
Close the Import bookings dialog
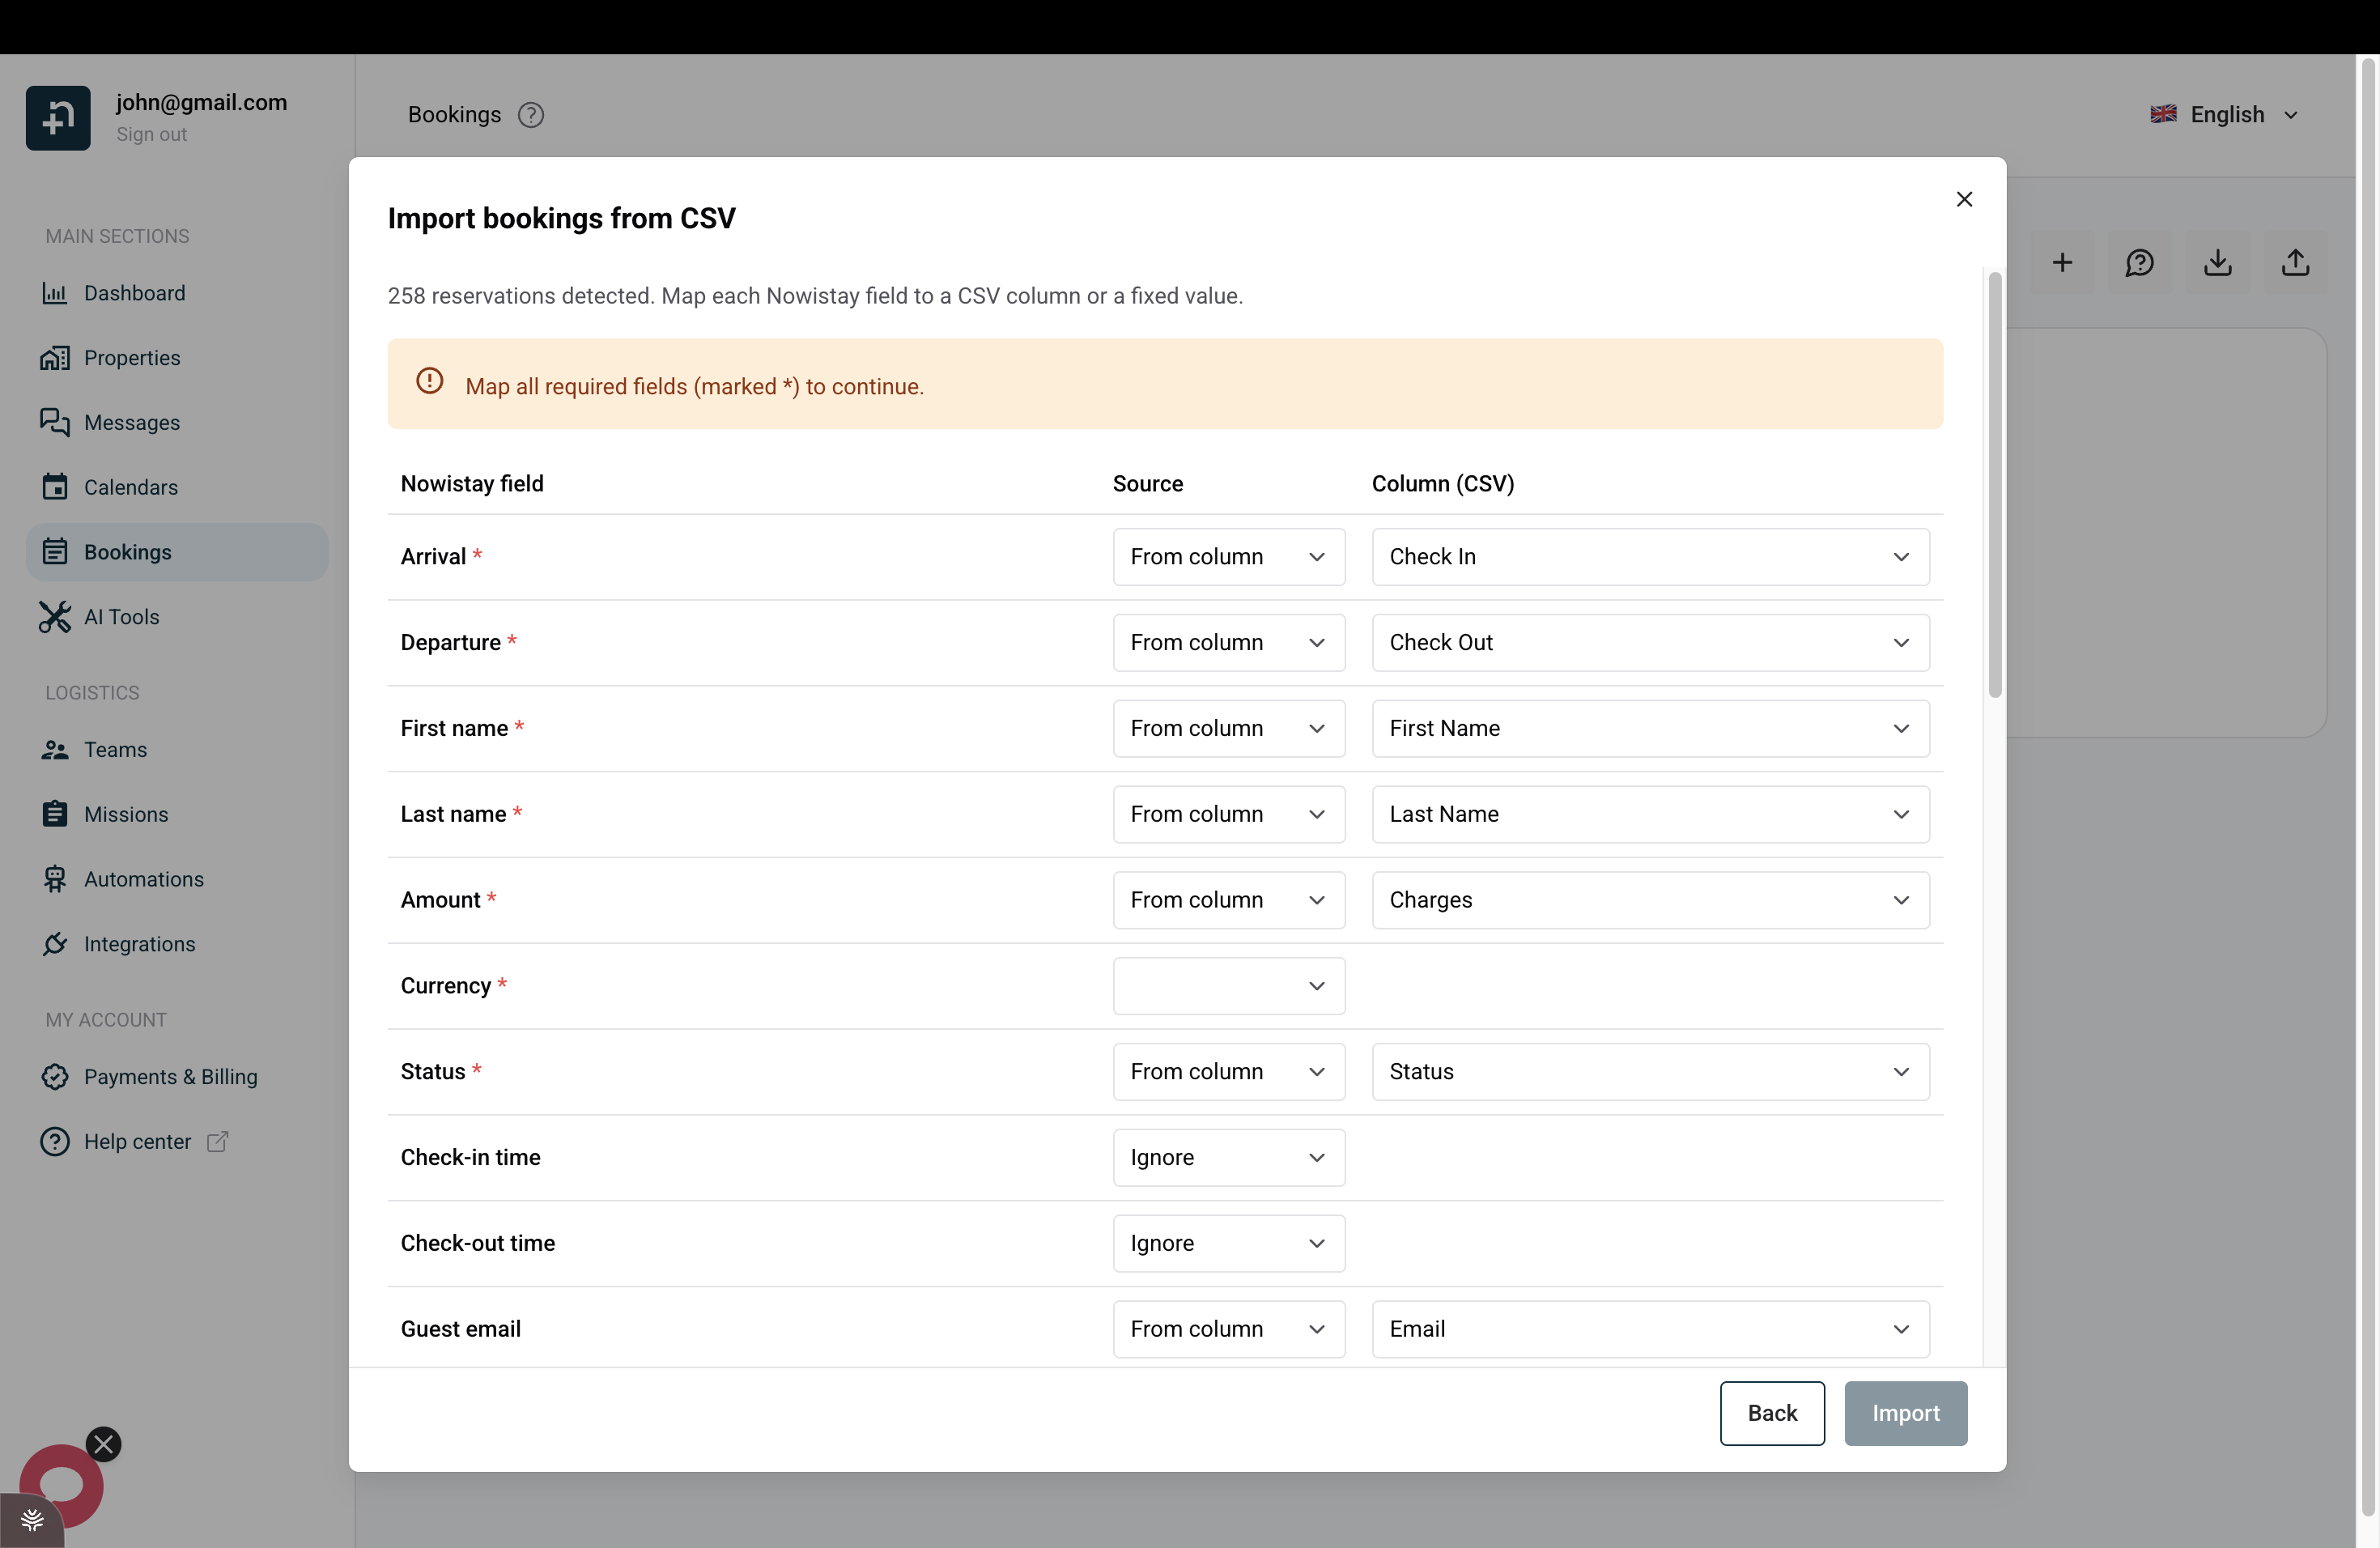click(x=1964, y=199)
